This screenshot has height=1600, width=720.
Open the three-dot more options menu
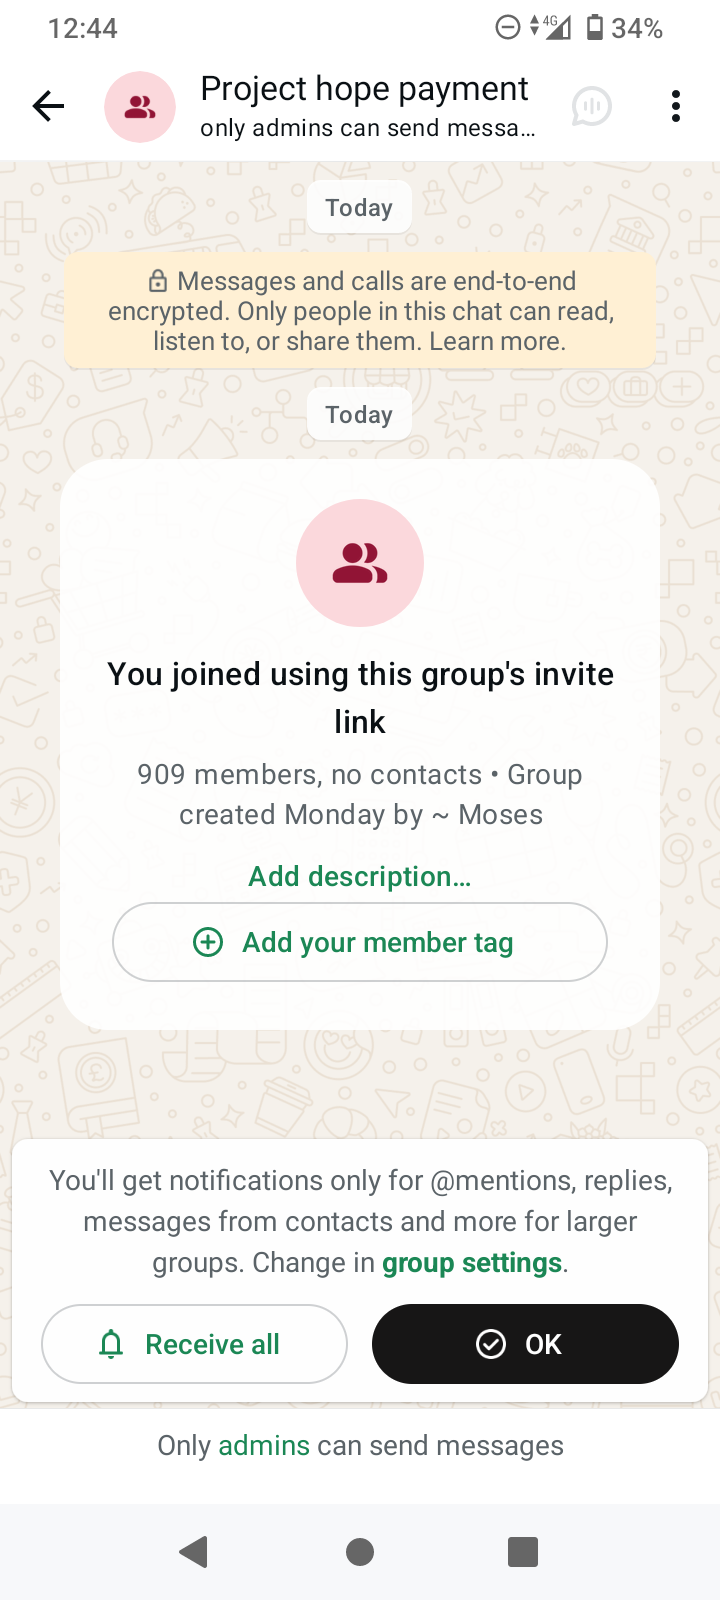click(676, 106)
